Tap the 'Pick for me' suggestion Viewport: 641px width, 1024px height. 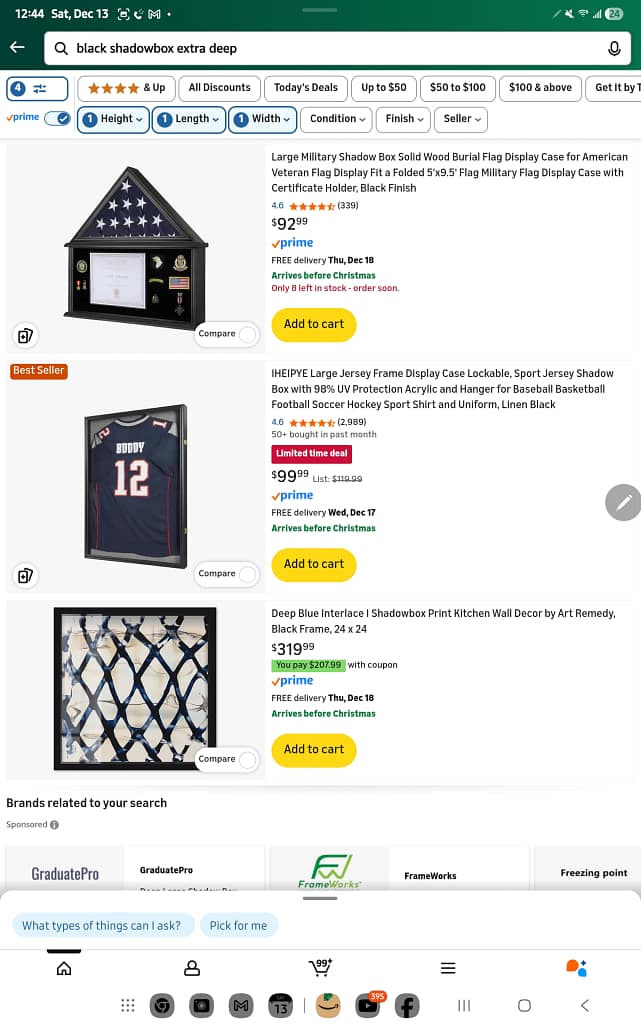pos(238,925)
